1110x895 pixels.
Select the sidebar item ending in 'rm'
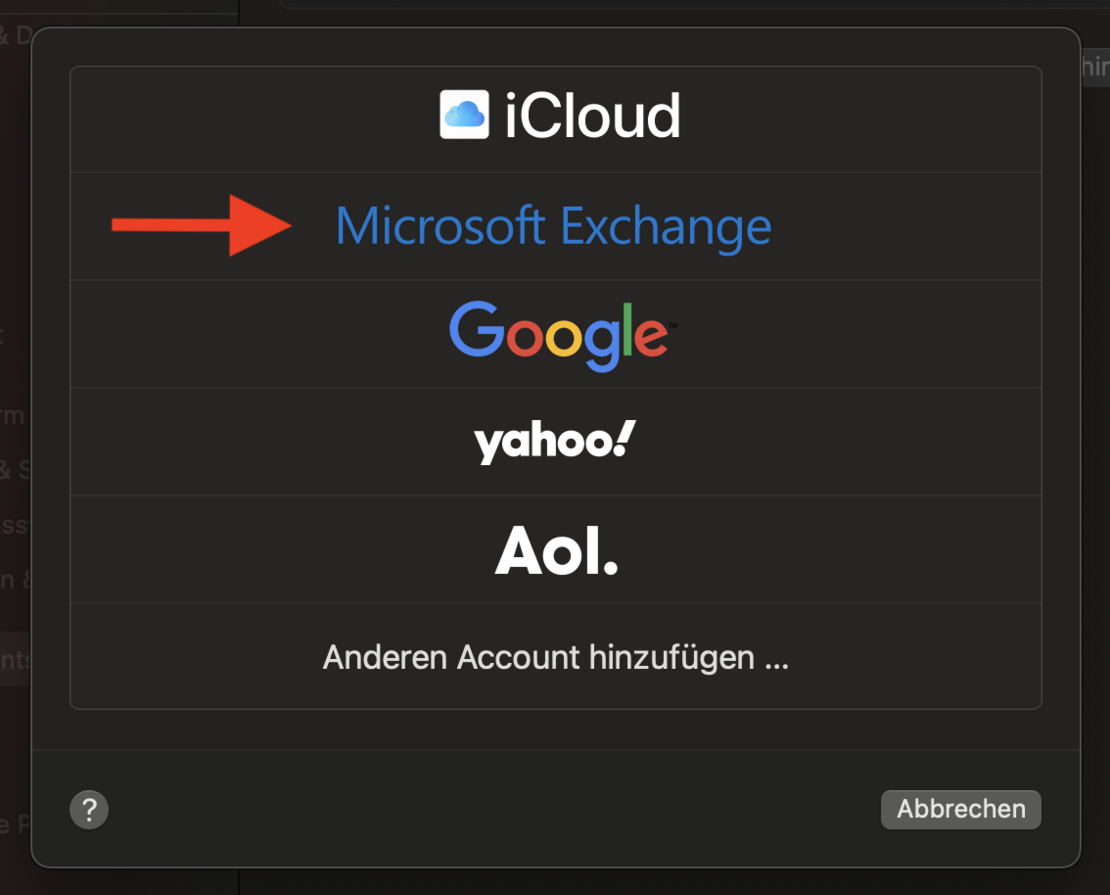click(x=13, y=416)
